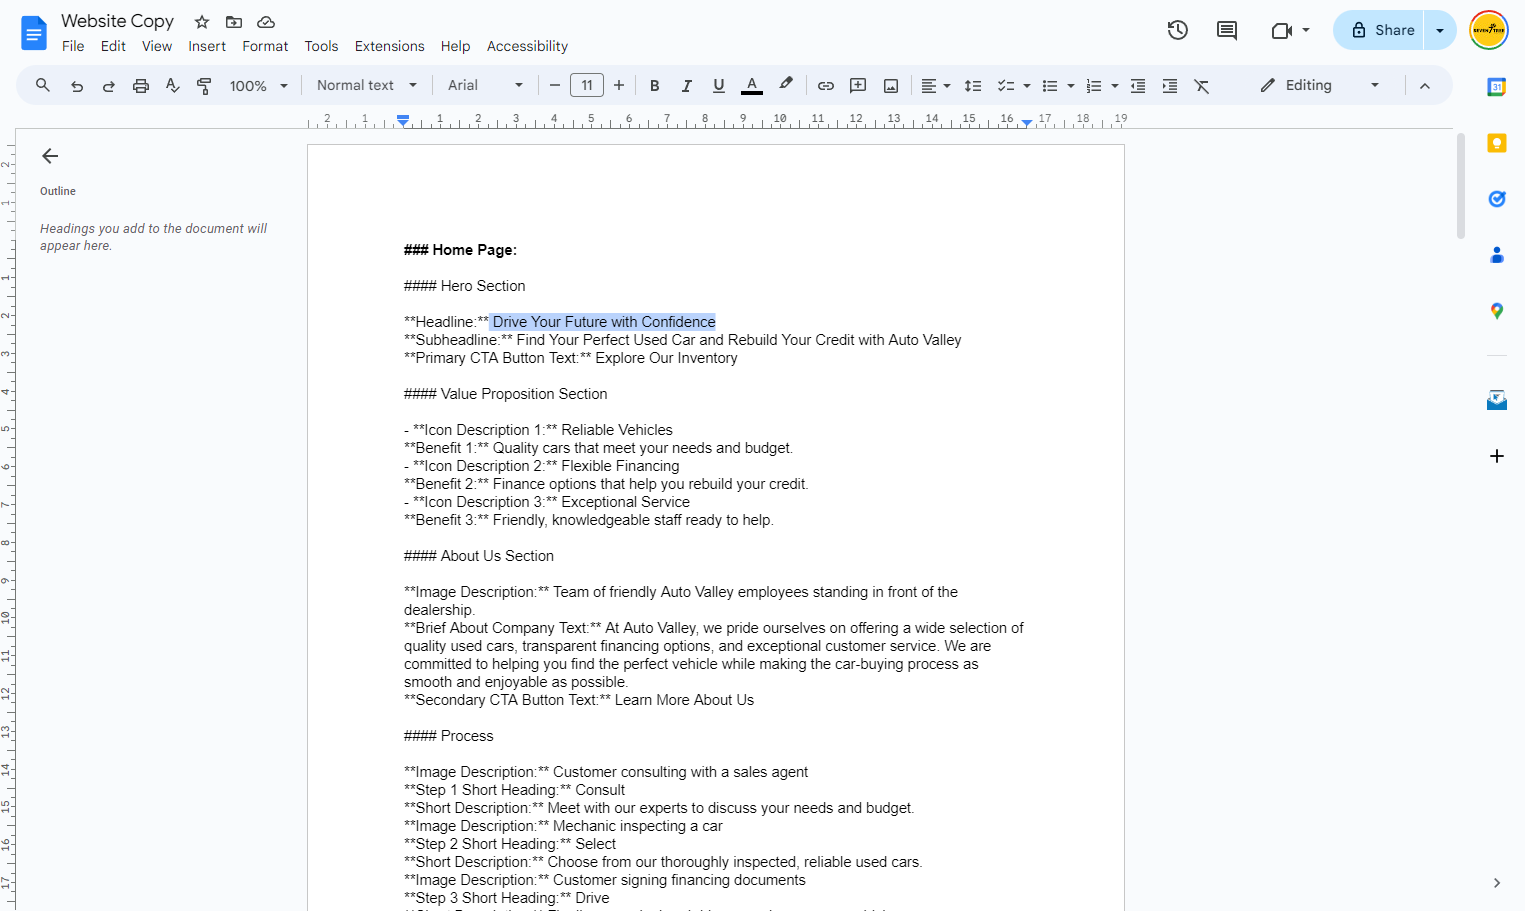This screenshot has height=911, width=1525.
Task: Open the Format menu
Action: (x=265, y=46)
